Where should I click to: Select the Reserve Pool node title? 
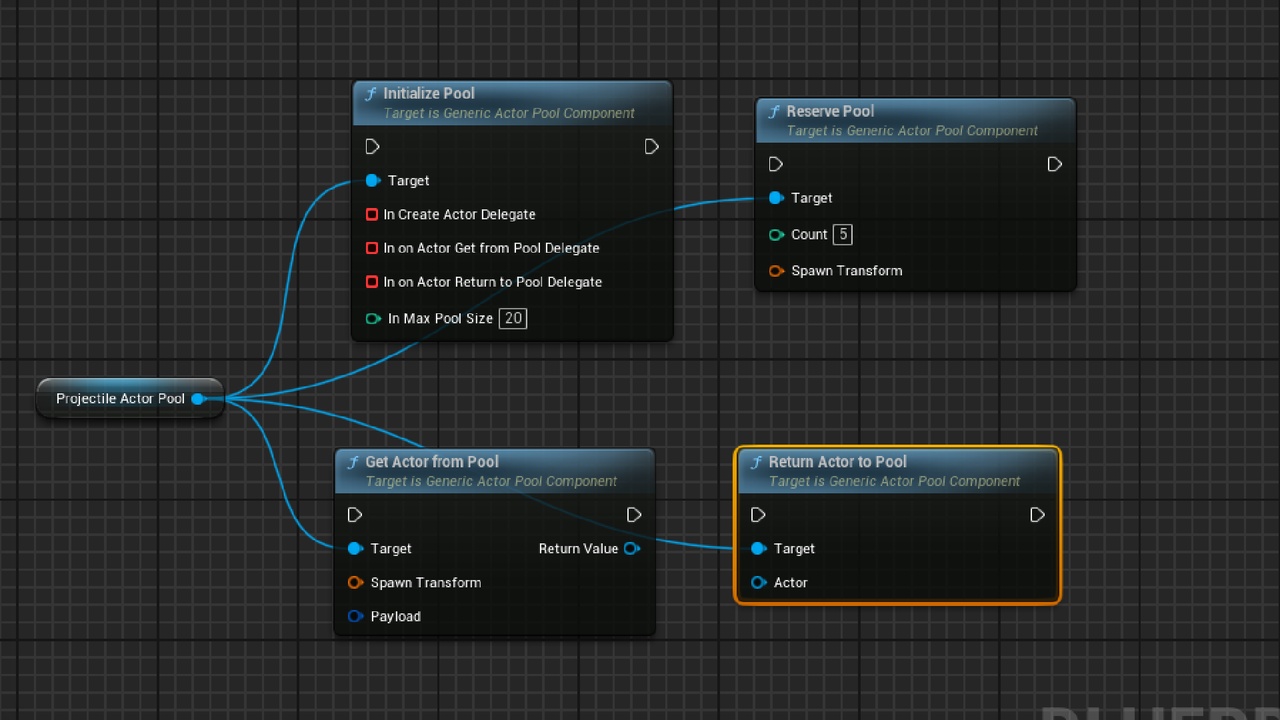(x=830, y=111)
